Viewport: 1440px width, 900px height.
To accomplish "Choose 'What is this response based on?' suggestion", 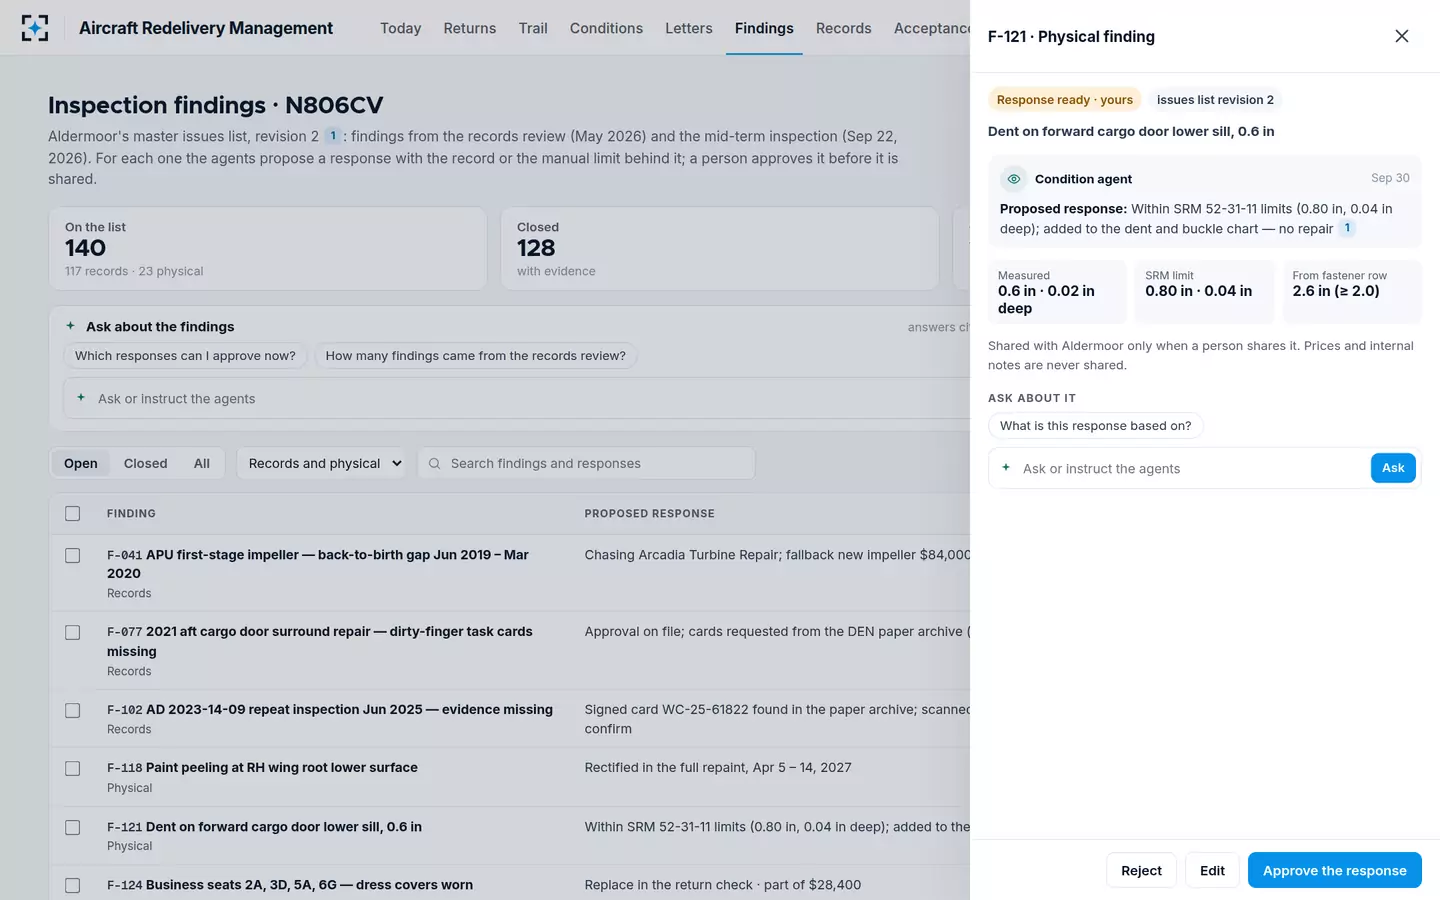I will coord(1096,426).
